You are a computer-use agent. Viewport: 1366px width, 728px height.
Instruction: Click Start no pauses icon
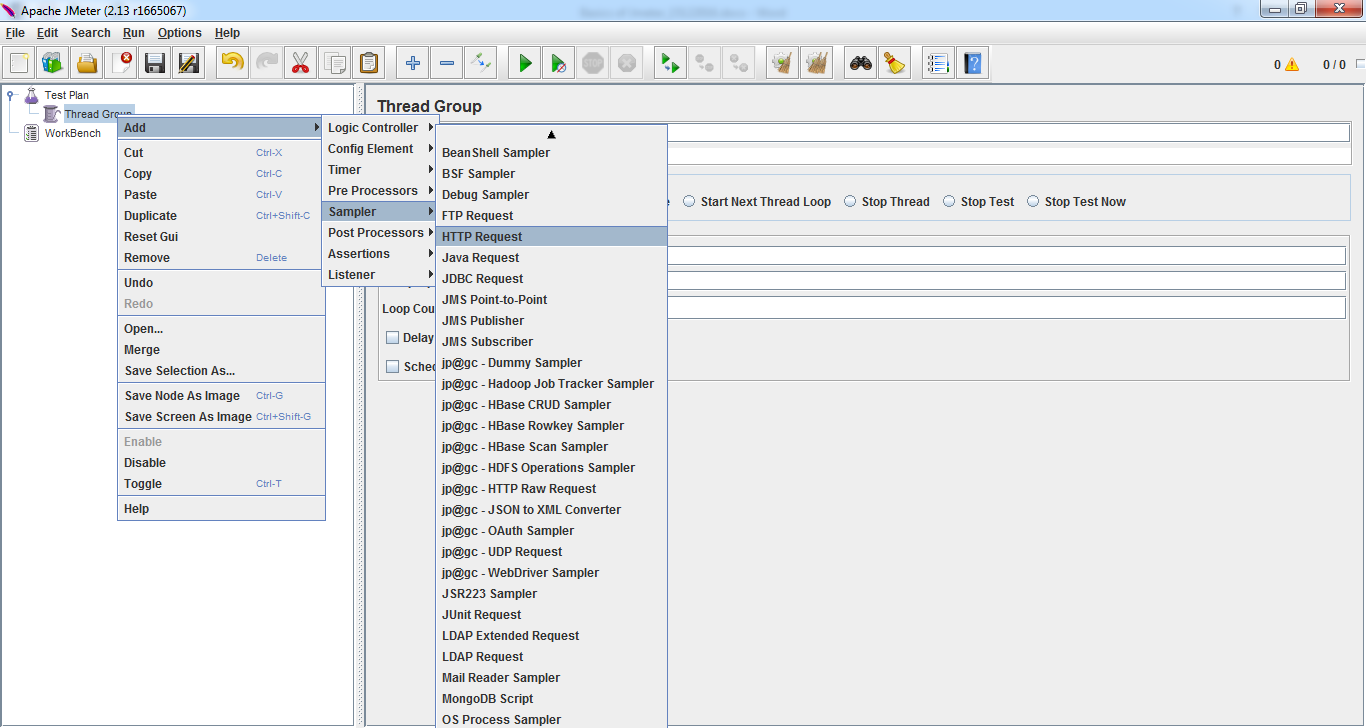coord(558,63)
